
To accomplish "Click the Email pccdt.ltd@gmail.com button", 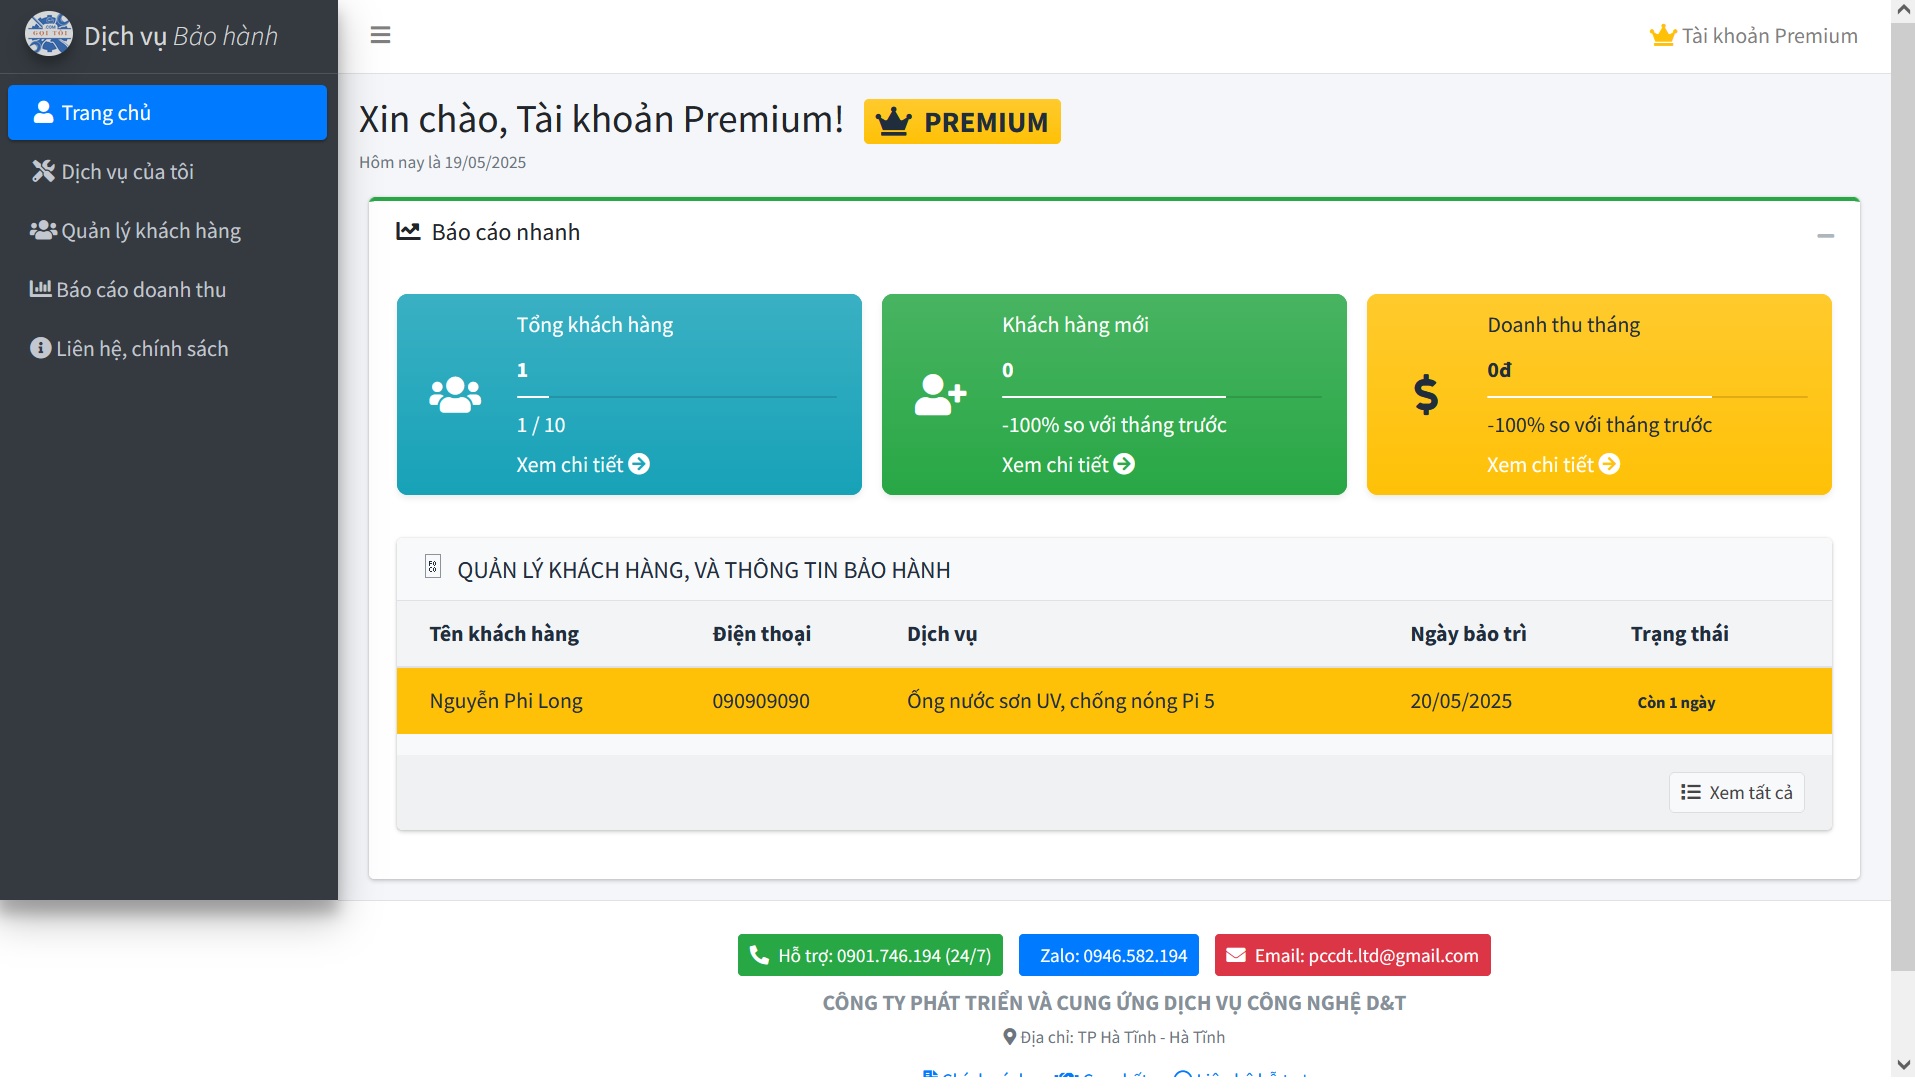I will pyautogui.click(x=1352, y=956).
